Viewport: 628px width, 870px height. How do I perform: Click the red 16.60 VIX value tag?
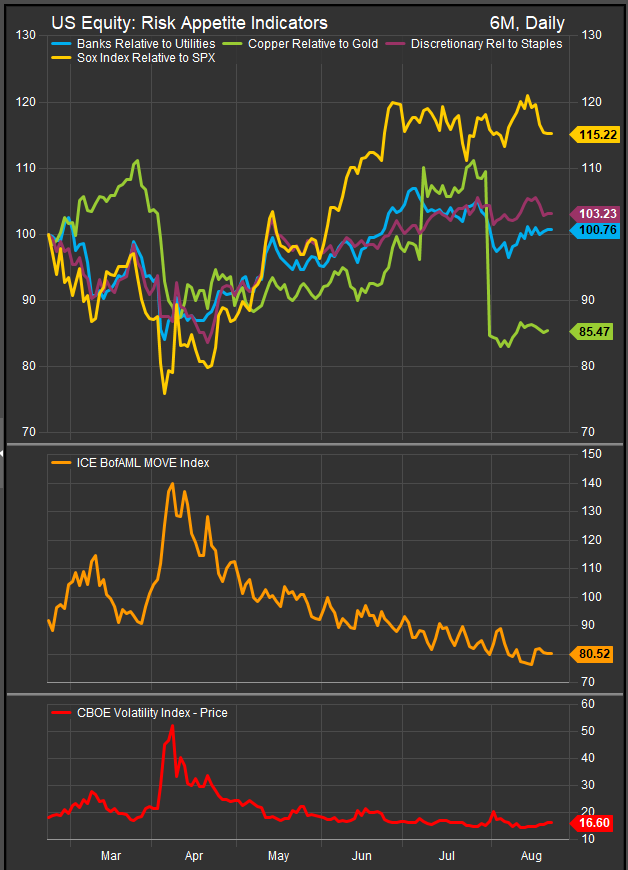595,822
